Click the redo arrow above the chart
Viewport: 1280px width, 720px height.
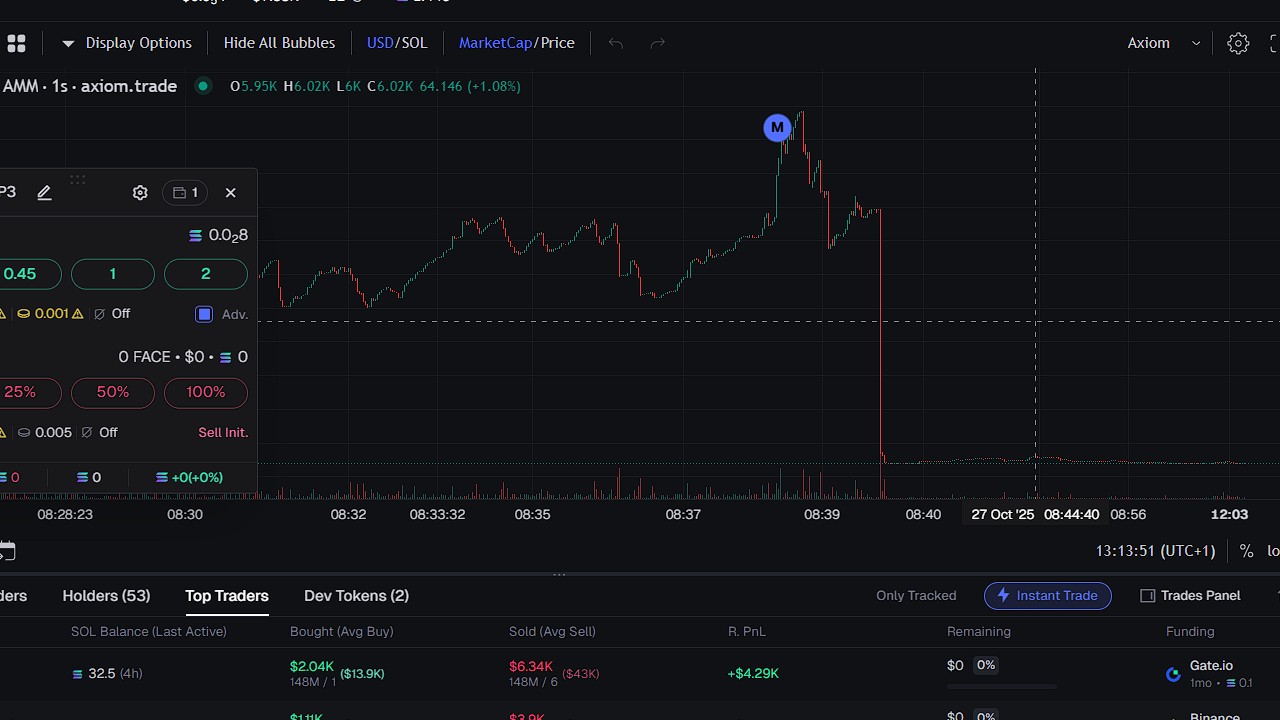coord(657,43)
